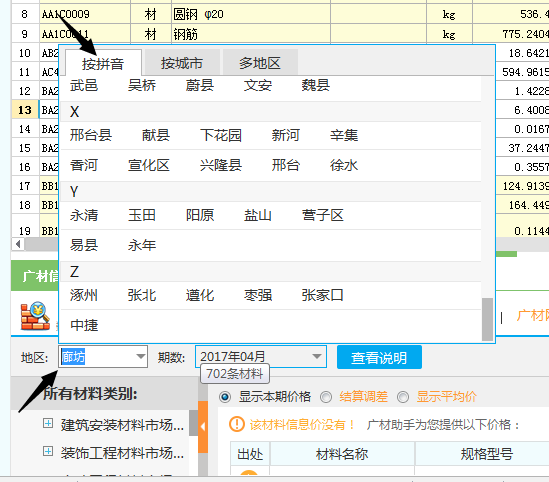Click the orange warning exclamation icon
549x482 pixels.
coord(237,424)
